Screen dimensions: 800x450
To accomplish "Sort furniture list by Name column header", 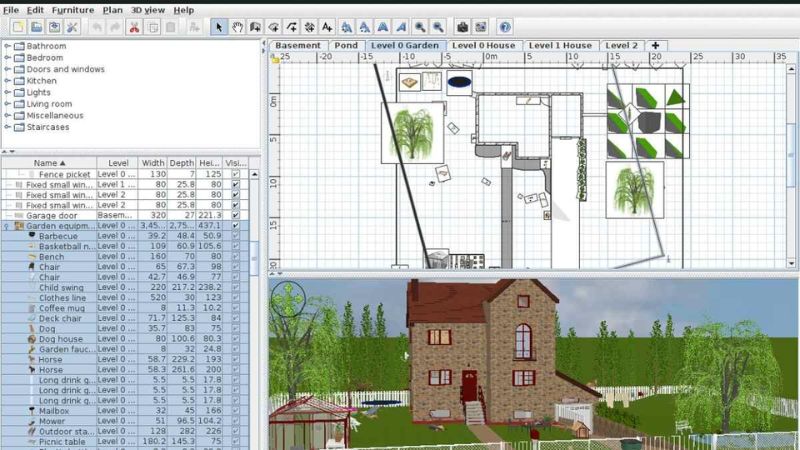I will (48, 162).
